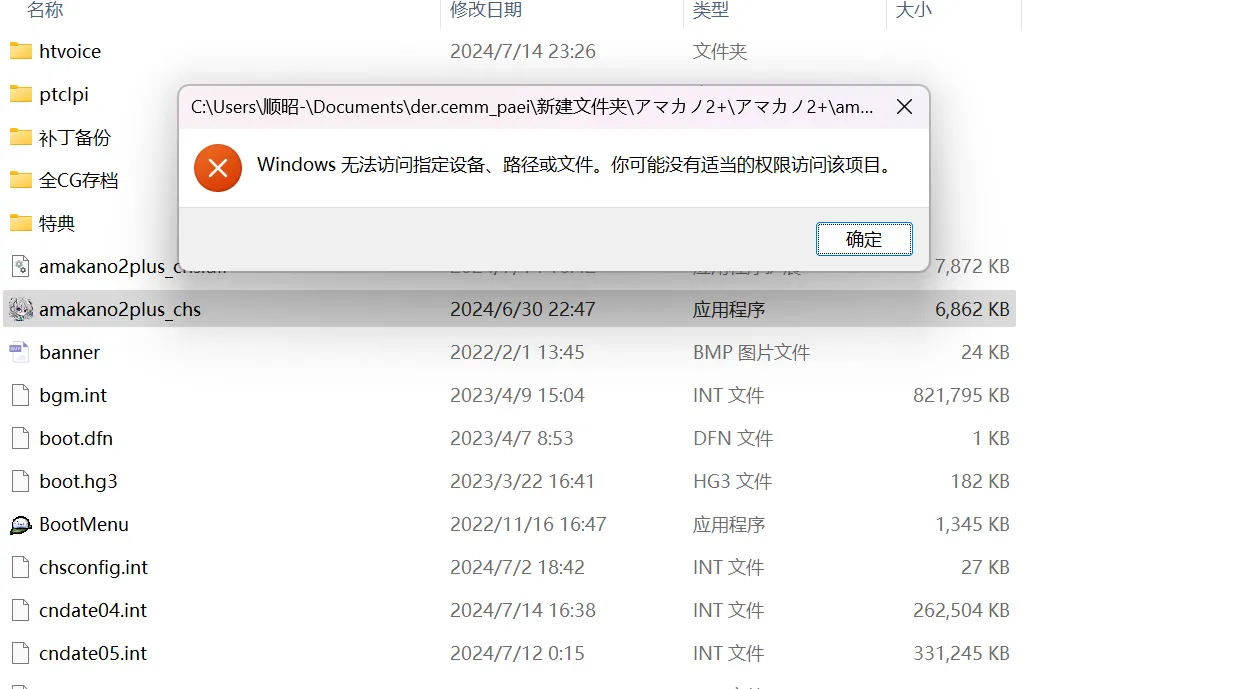Image resolution: width=1249 pixels, height=689 pixels.
Task: Select the 补丁备份 folder name
Action: tap(75, 137)
